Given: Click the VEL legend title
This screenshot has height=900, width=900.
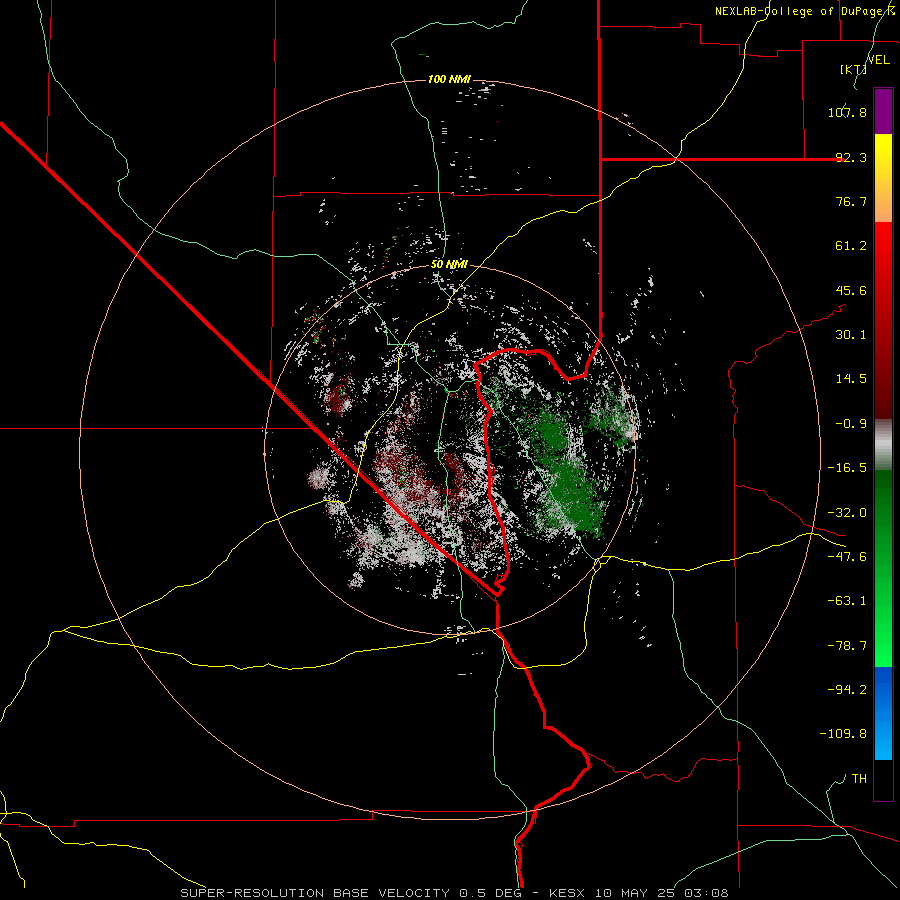Looking at the screenshot, I should [878, 60].
